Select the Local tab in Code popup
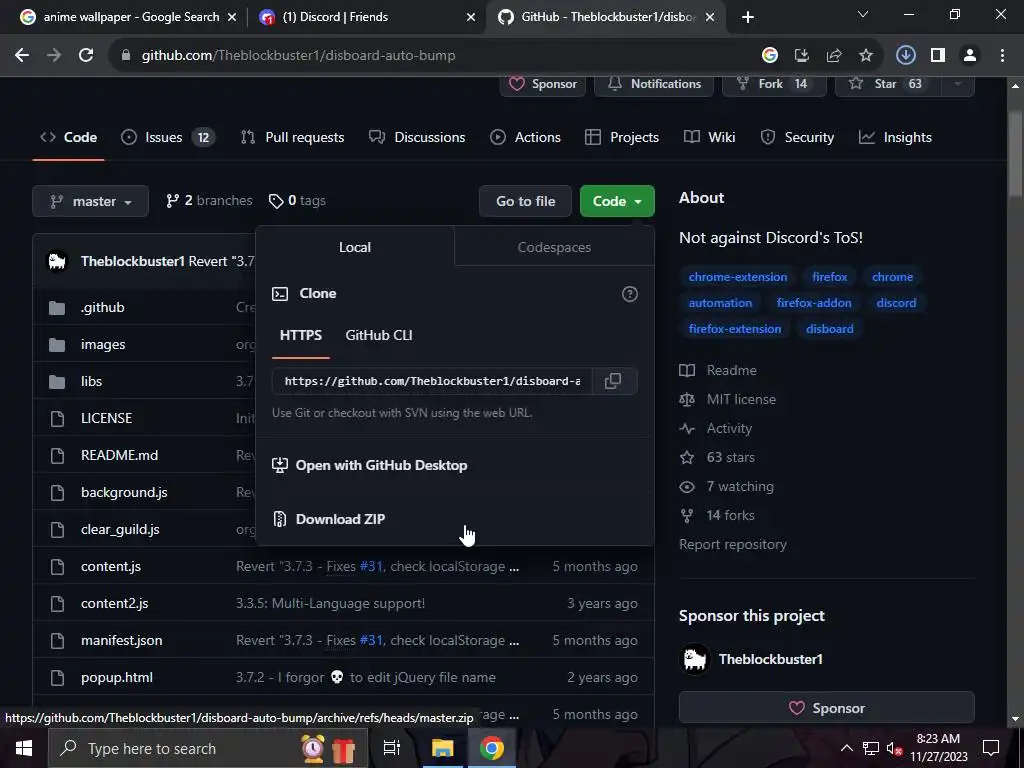The image size is (1024, 768). pyautogui.click(x=355, y=247)
